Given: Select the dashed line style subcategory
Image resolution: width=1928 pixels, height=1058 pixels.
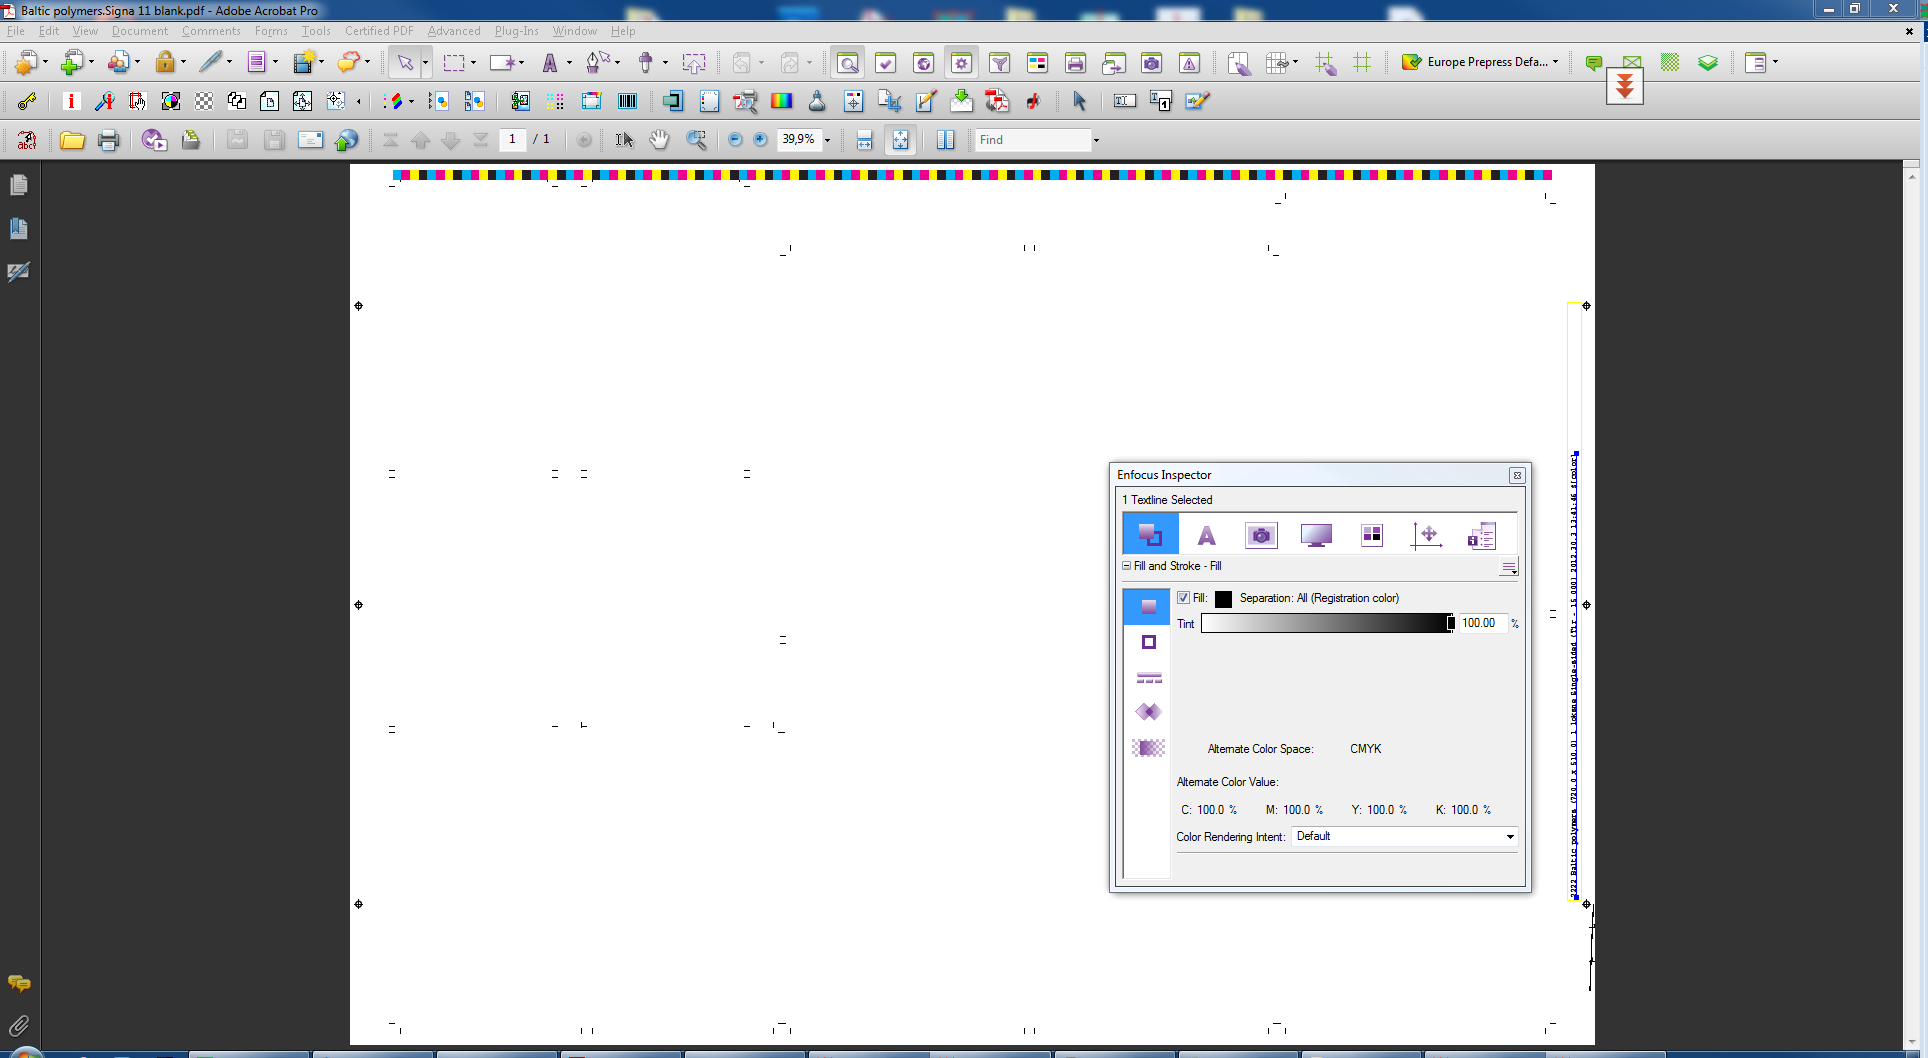Looking at the screenshot, I should 1148,678.
